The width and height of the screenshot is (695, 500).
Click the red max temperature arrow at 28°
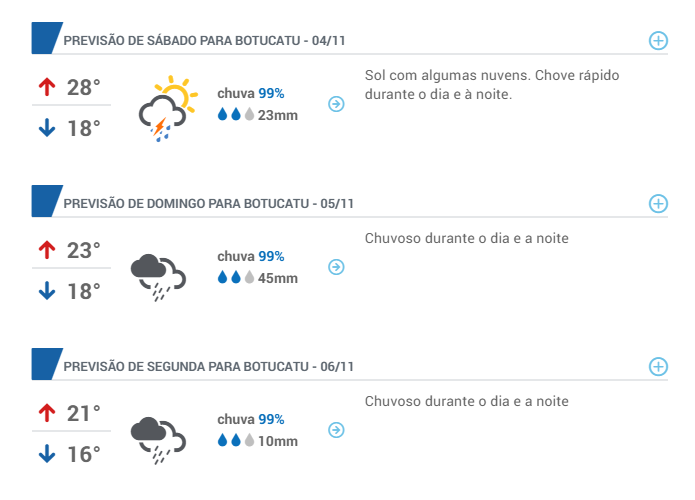[x=47, y=87]
